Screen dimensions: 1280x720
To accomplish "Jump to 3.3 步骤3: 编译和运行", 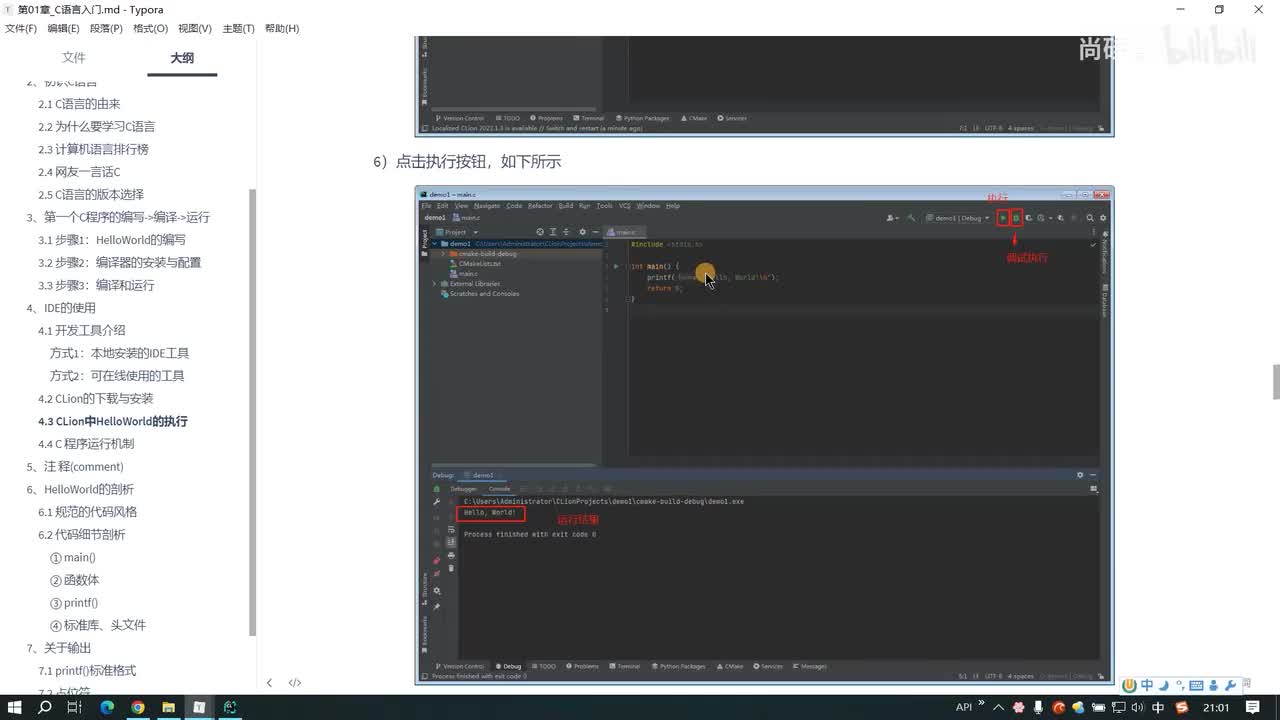I will coord(96,286).
